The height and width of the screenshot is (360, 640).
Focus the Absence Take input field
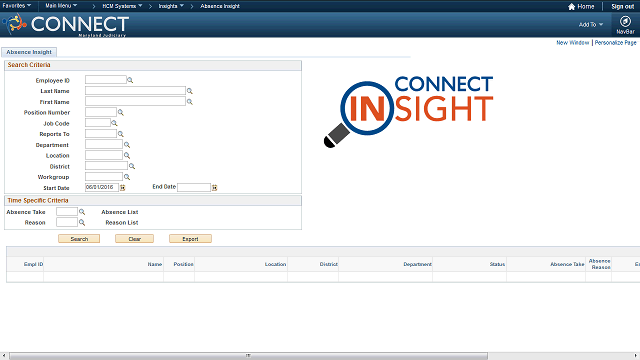coord(67,211)
